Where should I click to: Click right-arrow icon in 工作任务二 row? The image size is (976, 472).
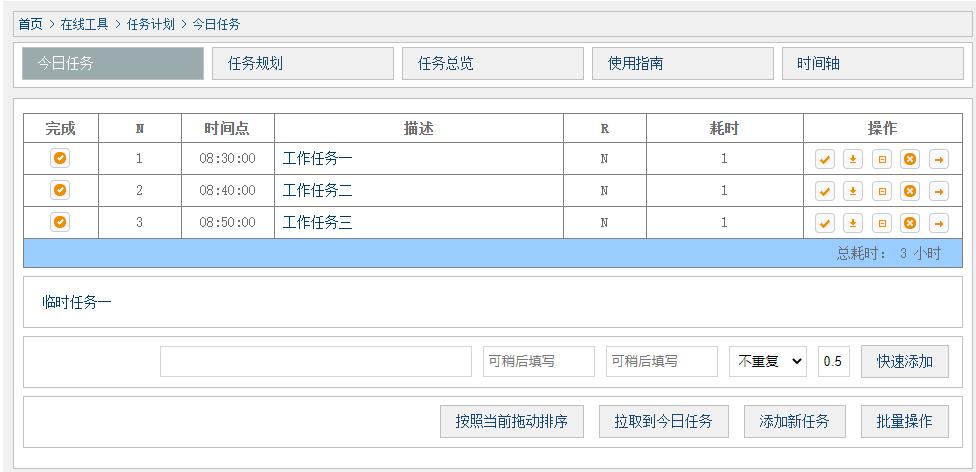point(939,191)
